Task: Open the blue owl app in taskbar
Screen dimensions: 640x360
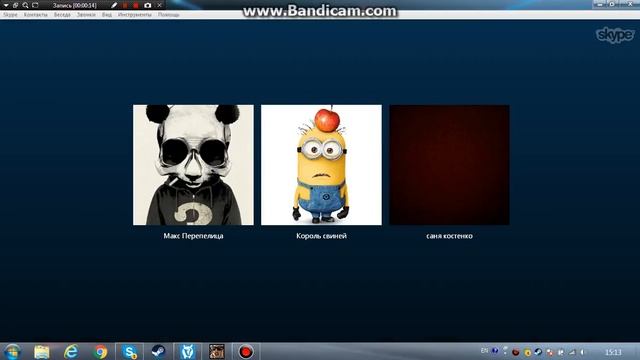Action: tap(187, 351)
